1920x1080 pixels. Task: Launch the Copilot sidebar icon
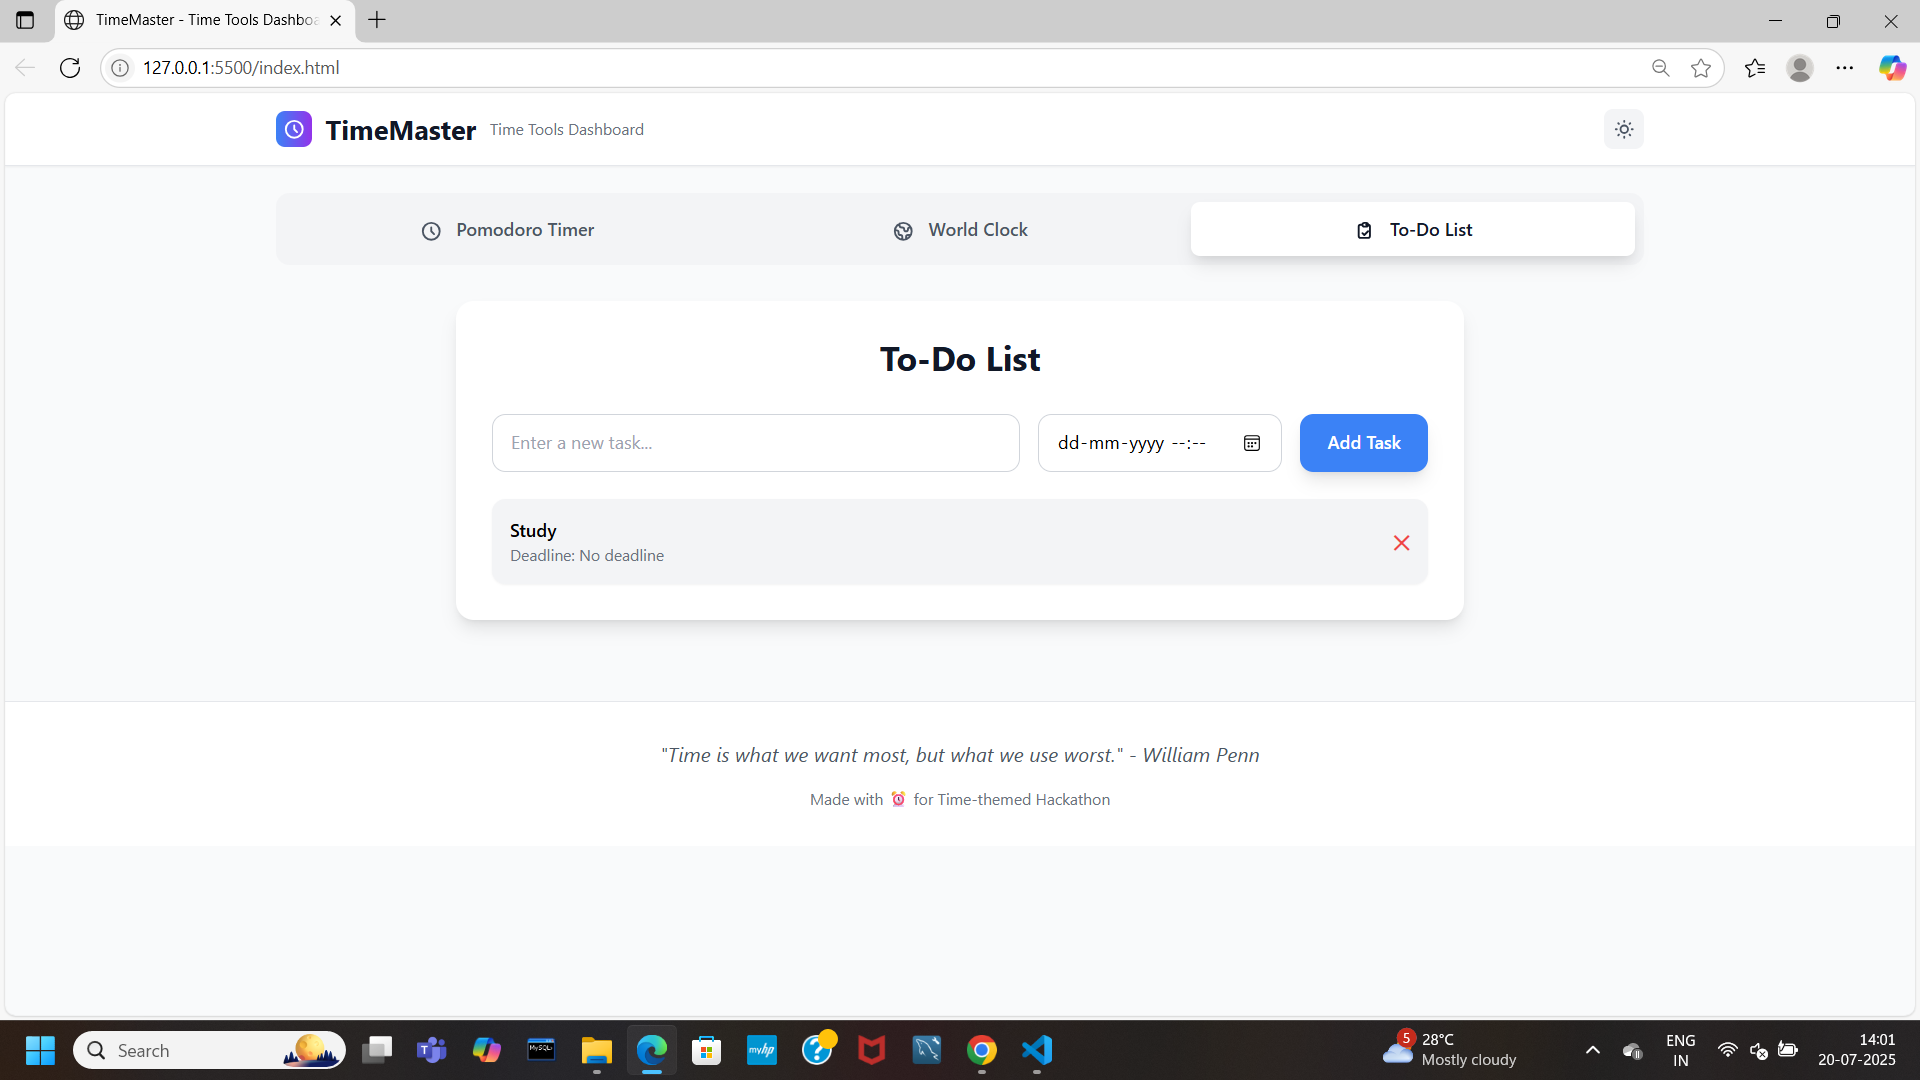pyautogui.click(x=1891, y=68)
